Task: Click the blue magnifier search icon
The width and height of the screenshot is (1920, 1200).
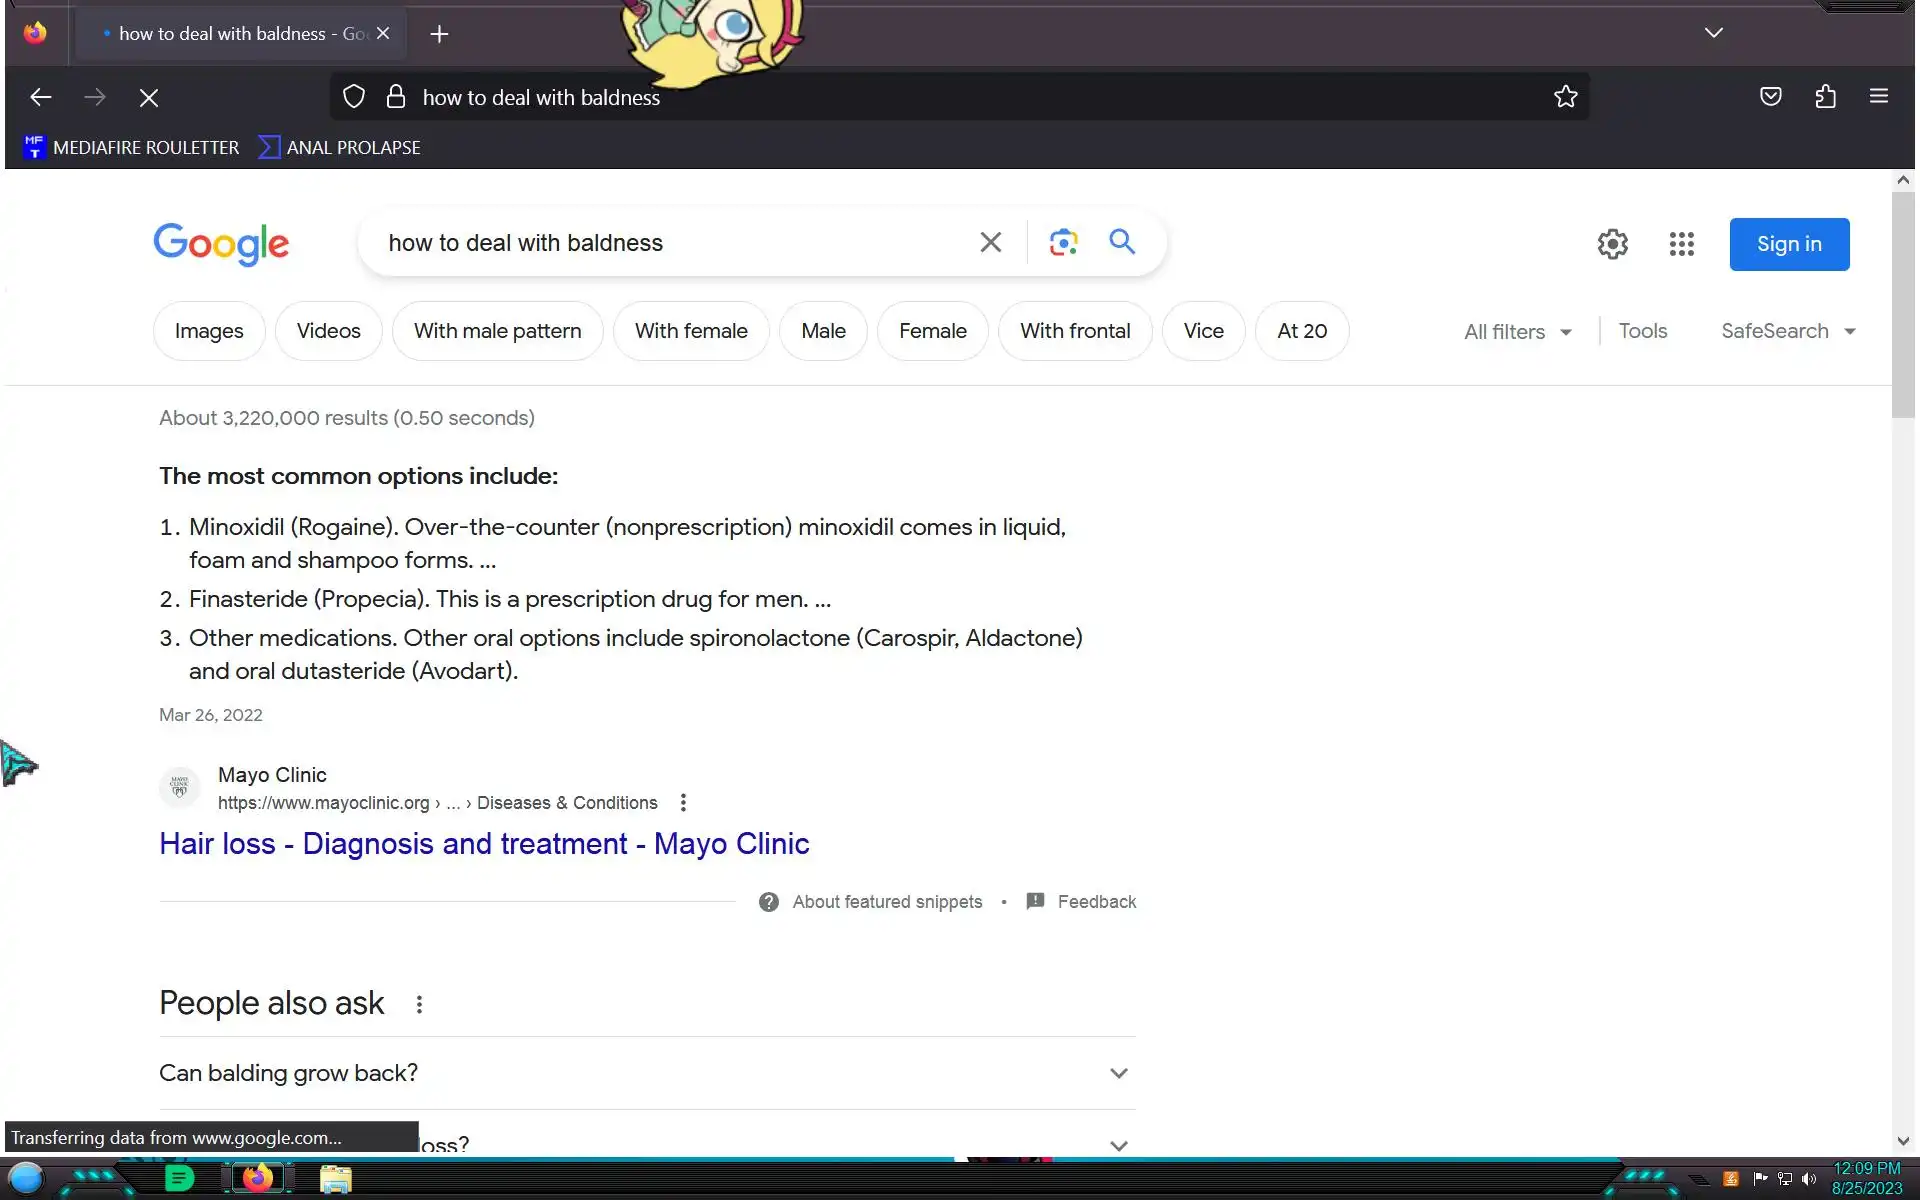Action: [1122, 242]
